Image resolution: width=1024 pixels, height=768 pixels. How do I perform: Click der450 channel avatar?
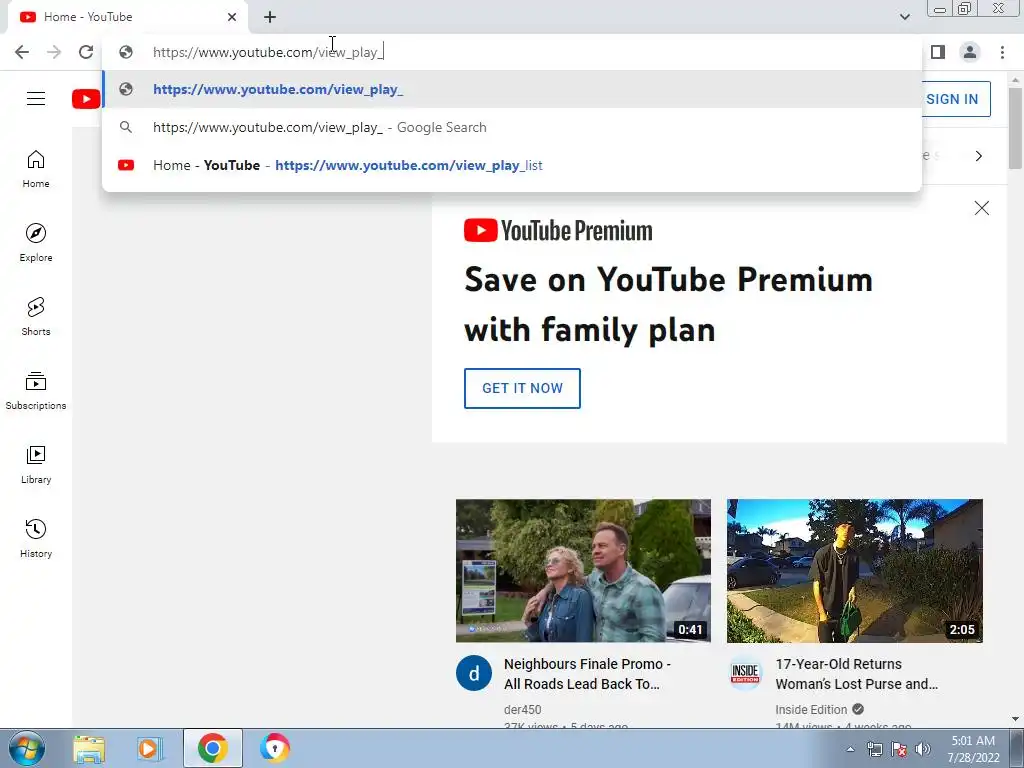pos(473,673)
